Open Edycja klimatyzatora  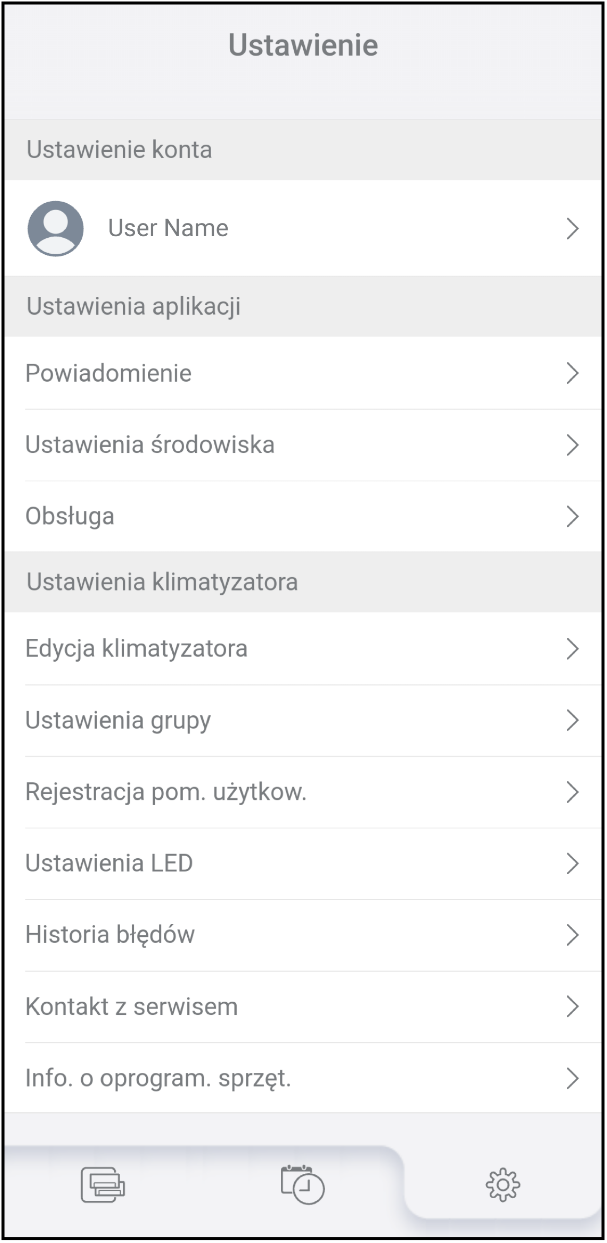tap(137, 649)
